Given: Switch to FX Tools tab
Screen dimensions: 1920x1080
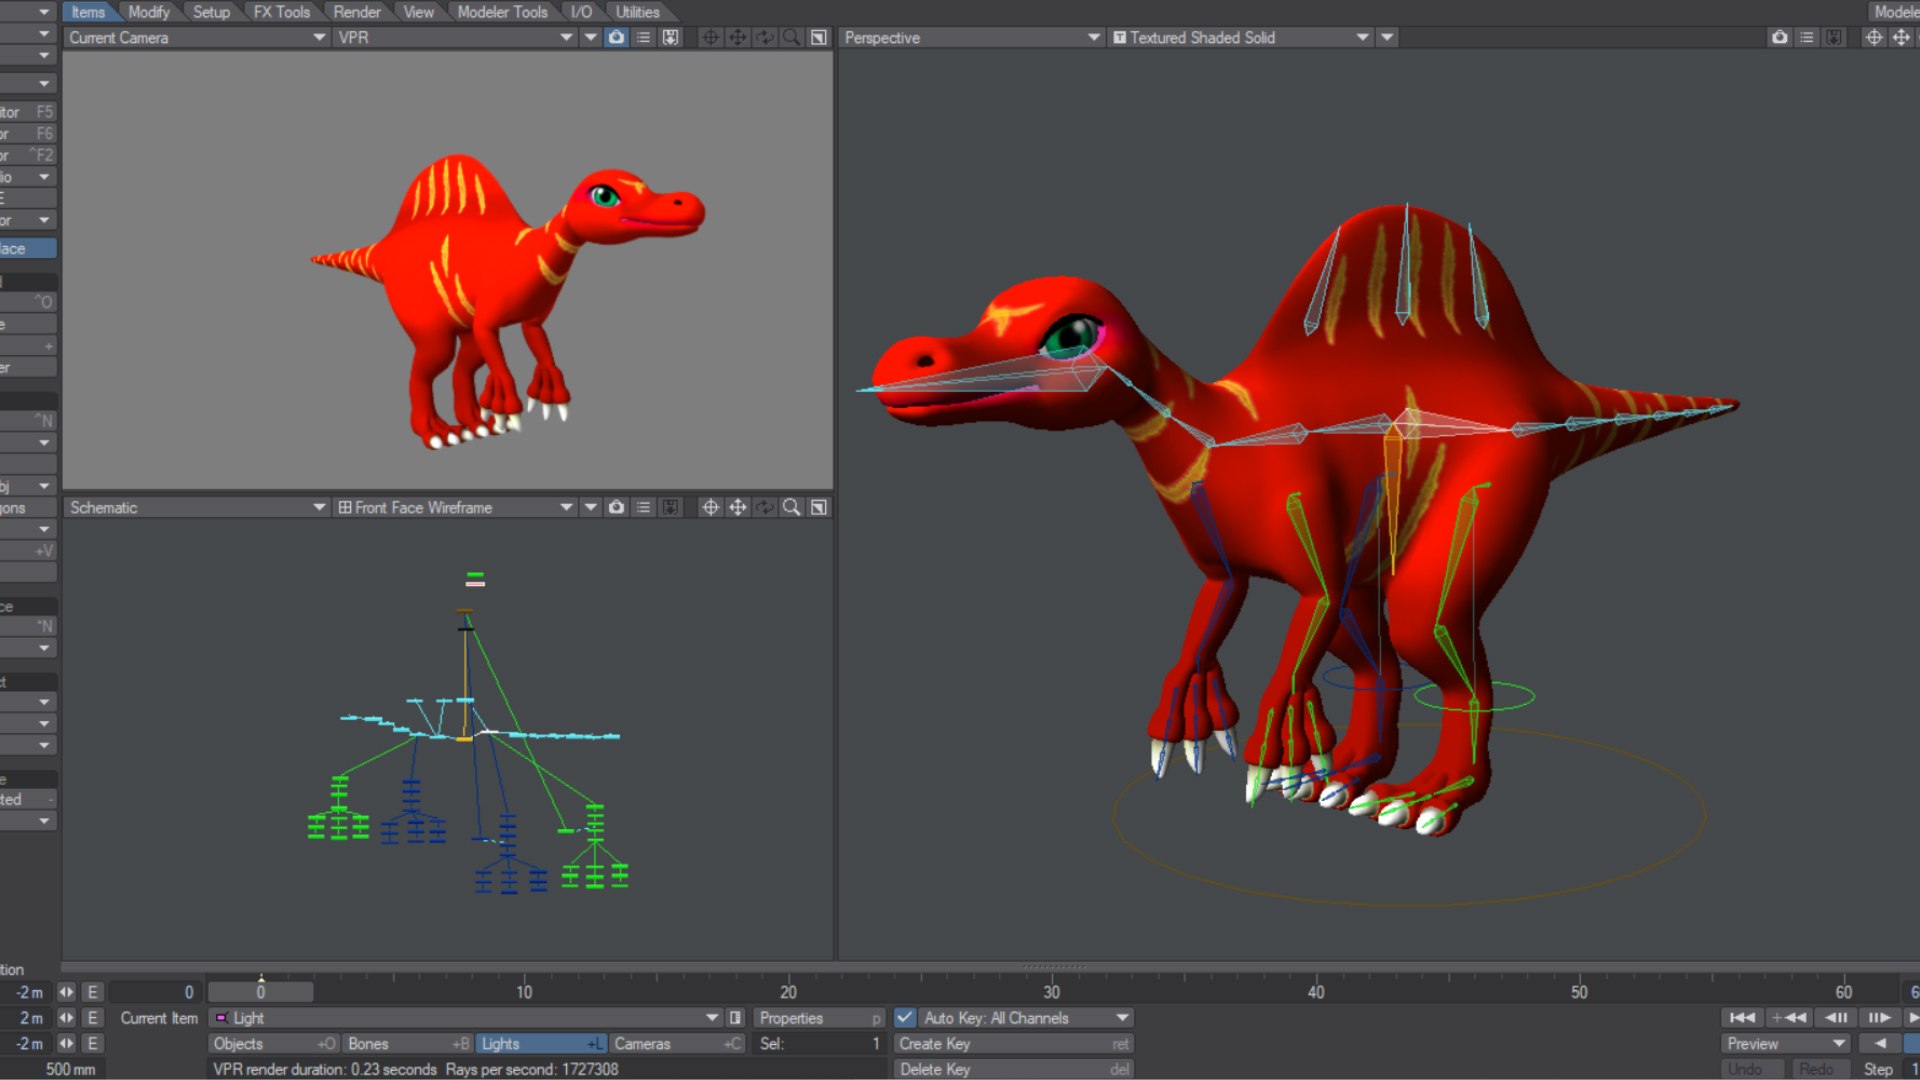Looking at the screenshot, I should point(281,12).
